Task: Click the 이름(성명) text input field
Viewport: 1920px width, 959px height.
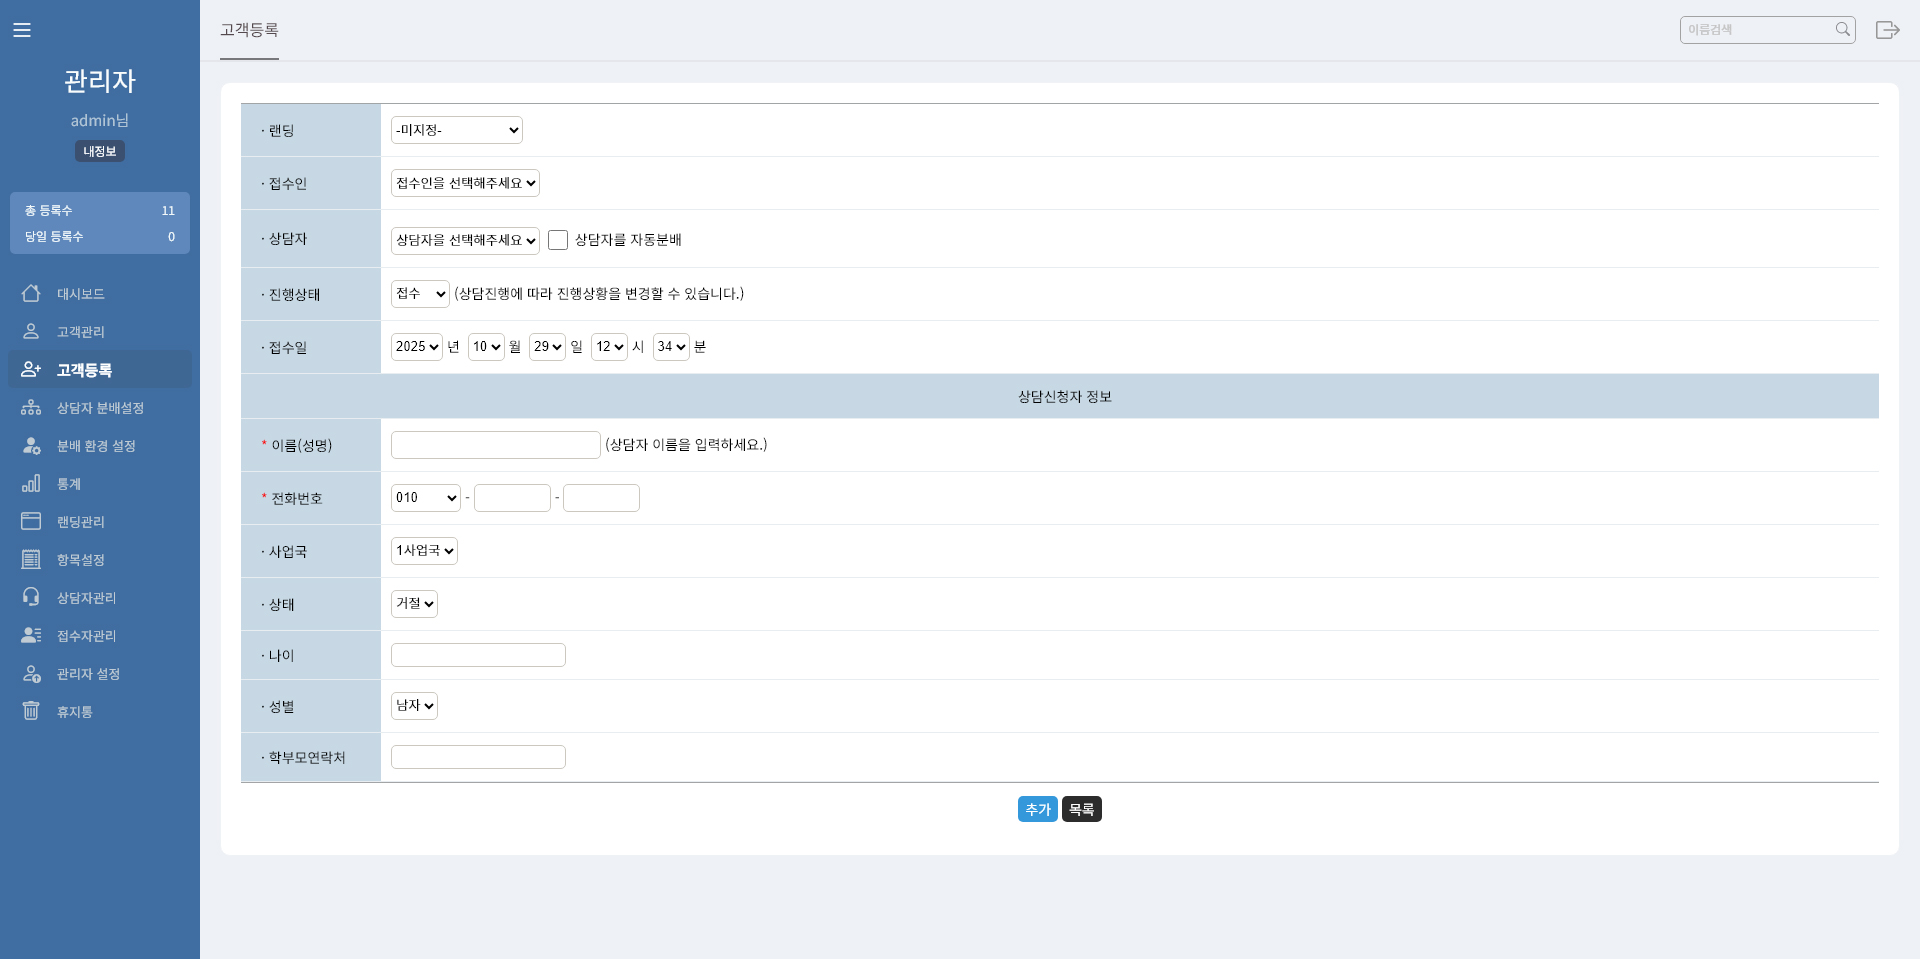Action: (x=495, y=445)
